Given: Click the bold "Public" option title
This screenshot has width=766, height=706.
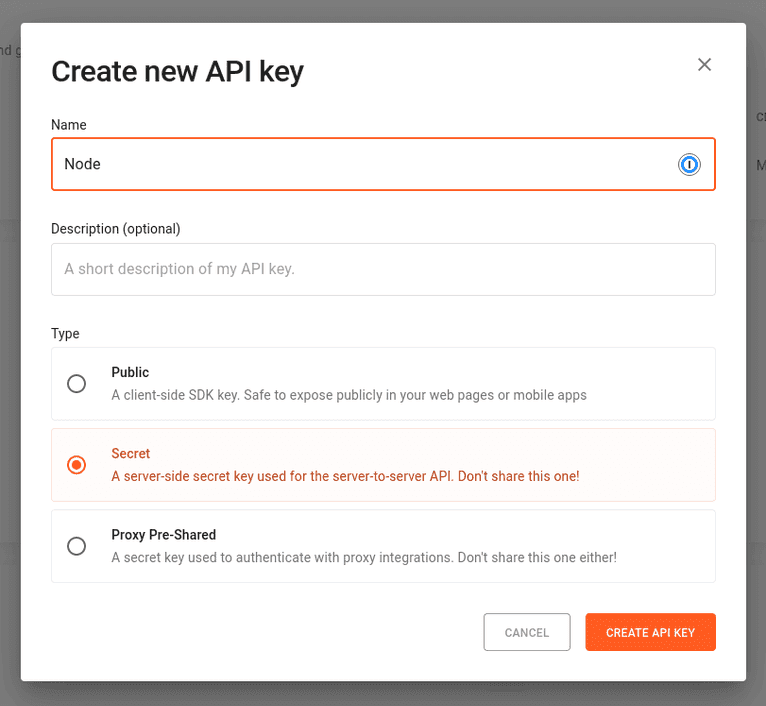Looking at the screenshot, I should (x=130, y=372).
